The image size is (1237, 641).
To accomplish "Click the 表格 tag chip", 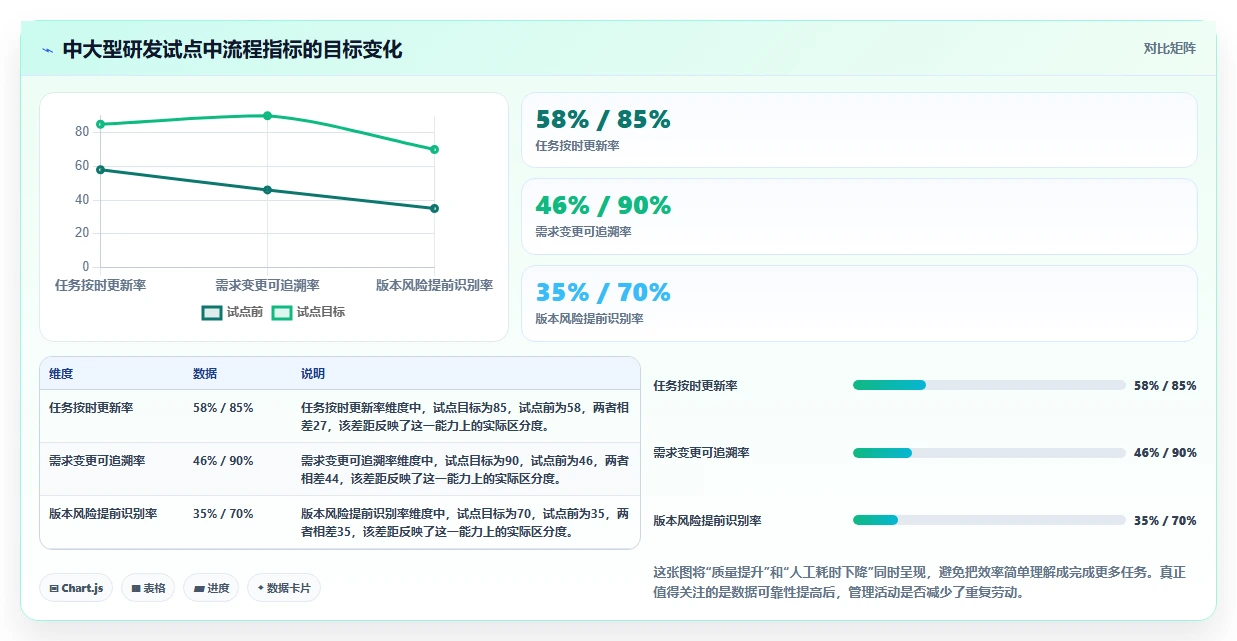I will 149,588.
